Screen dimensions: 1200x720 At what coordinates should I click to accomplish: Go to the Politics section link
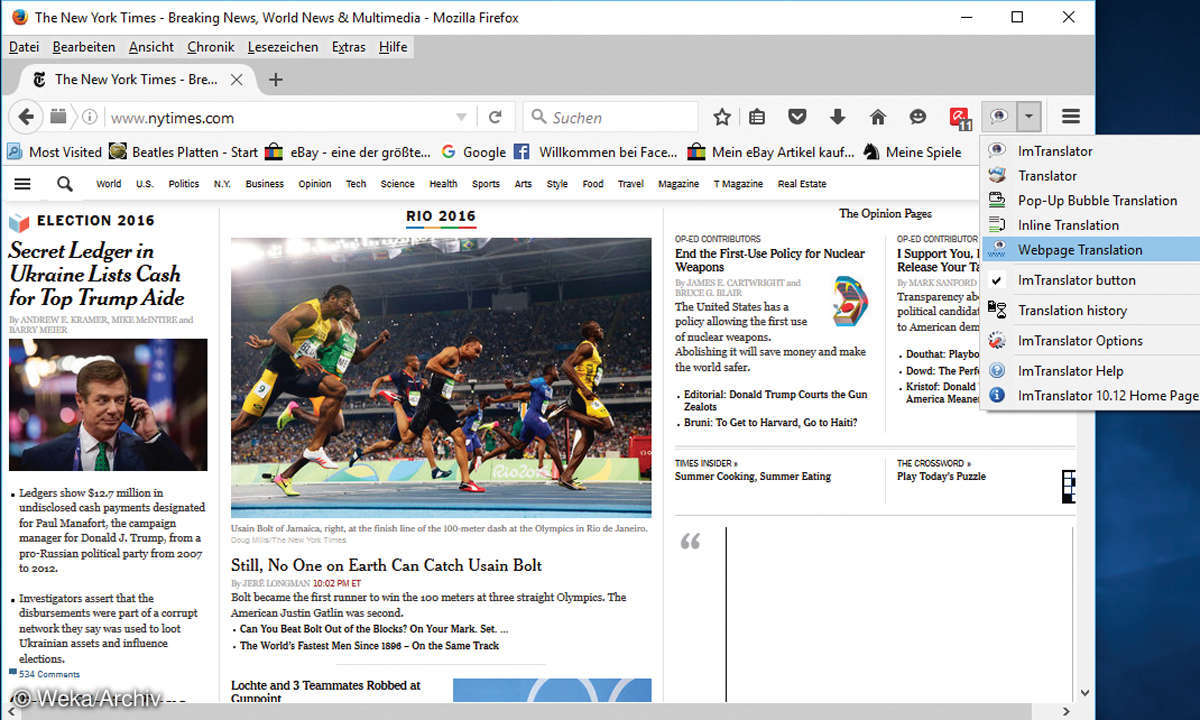(184, 184)
